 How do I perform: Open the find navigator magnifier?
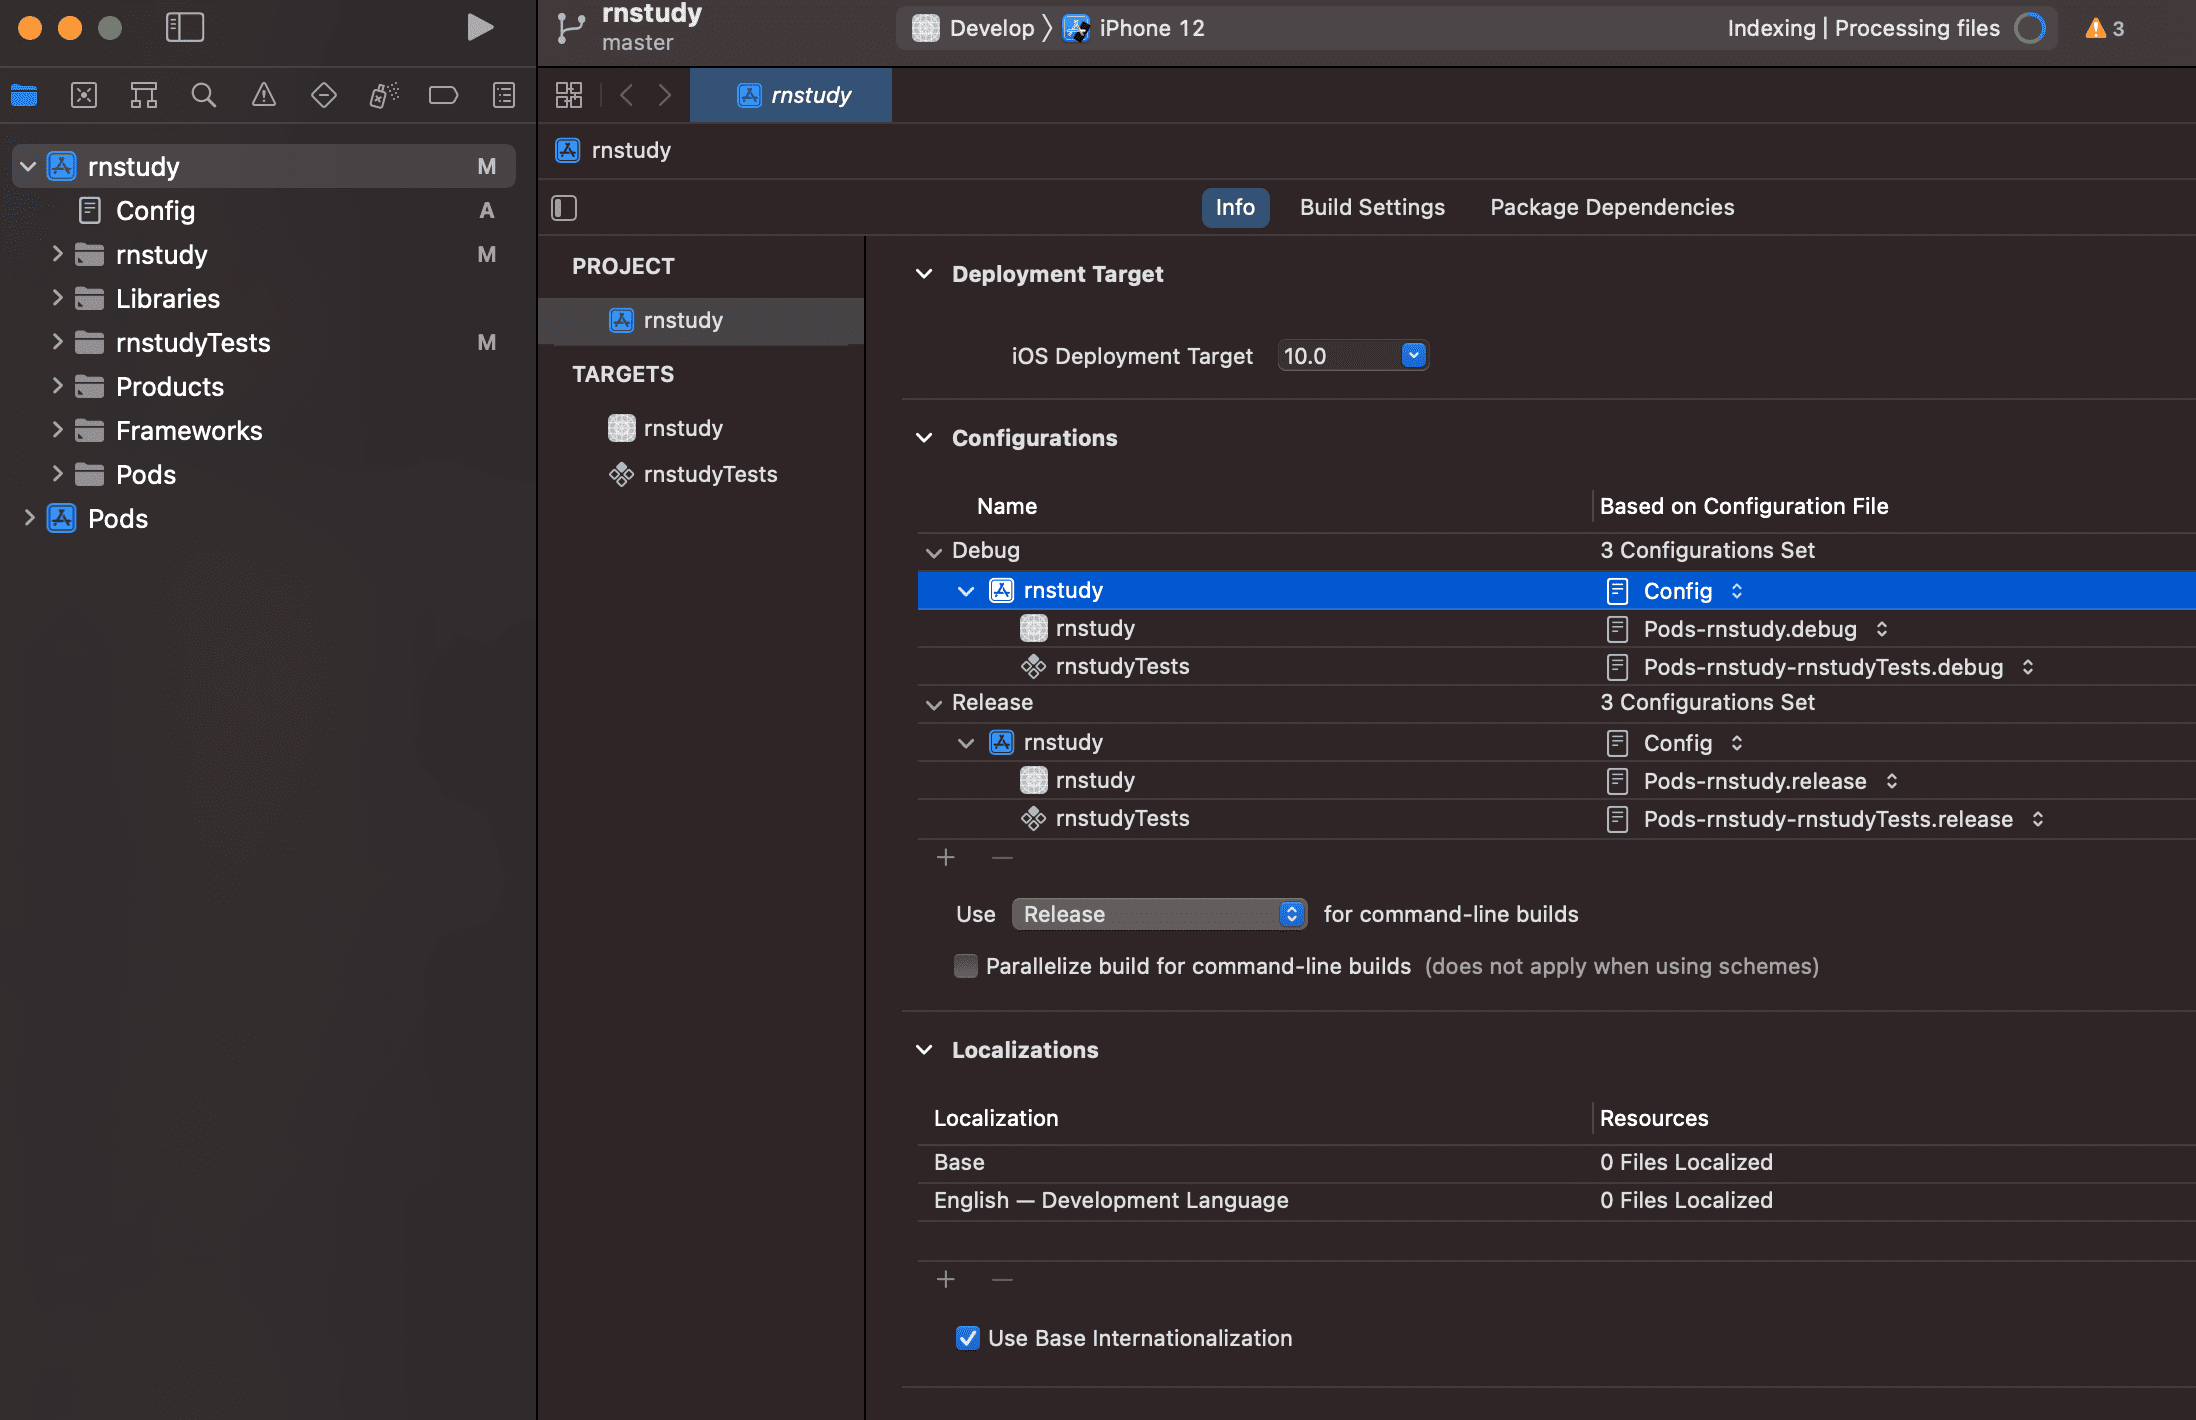204,95
